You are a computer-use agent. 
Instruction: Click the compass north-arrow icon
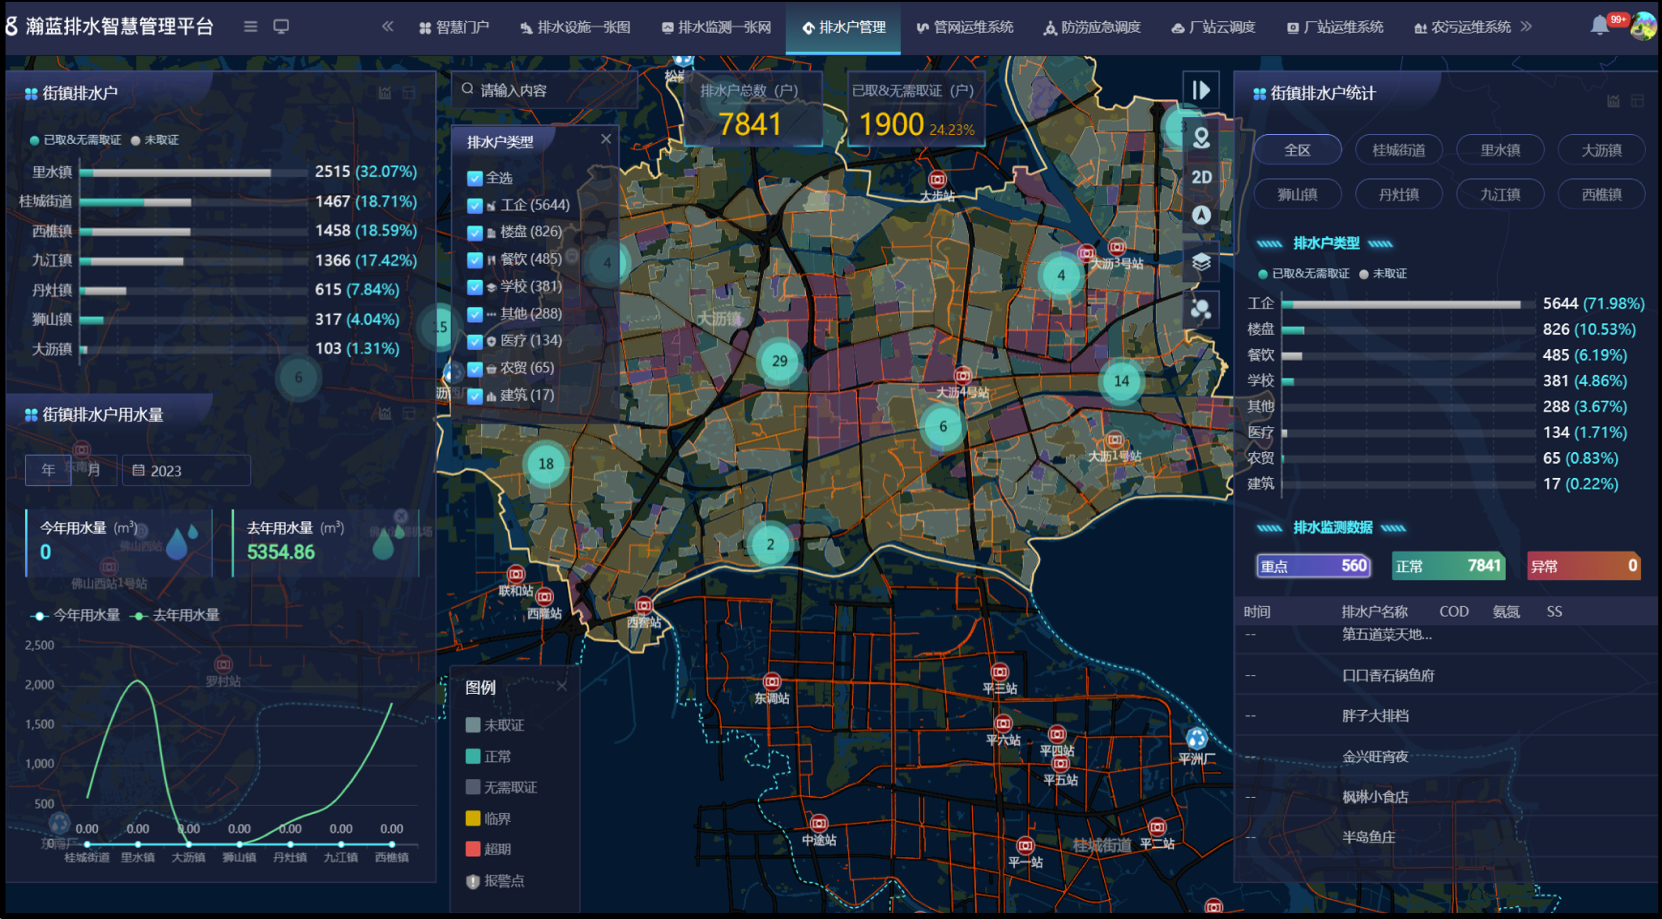click(x=1201, y=215)
